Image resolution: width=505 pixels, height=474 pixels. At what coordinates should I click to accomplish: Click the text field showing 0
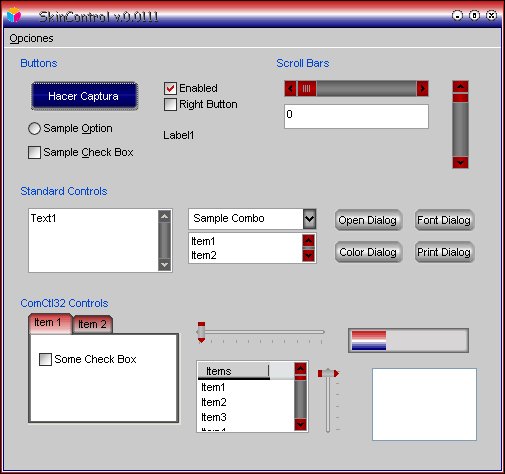point(356,116)
